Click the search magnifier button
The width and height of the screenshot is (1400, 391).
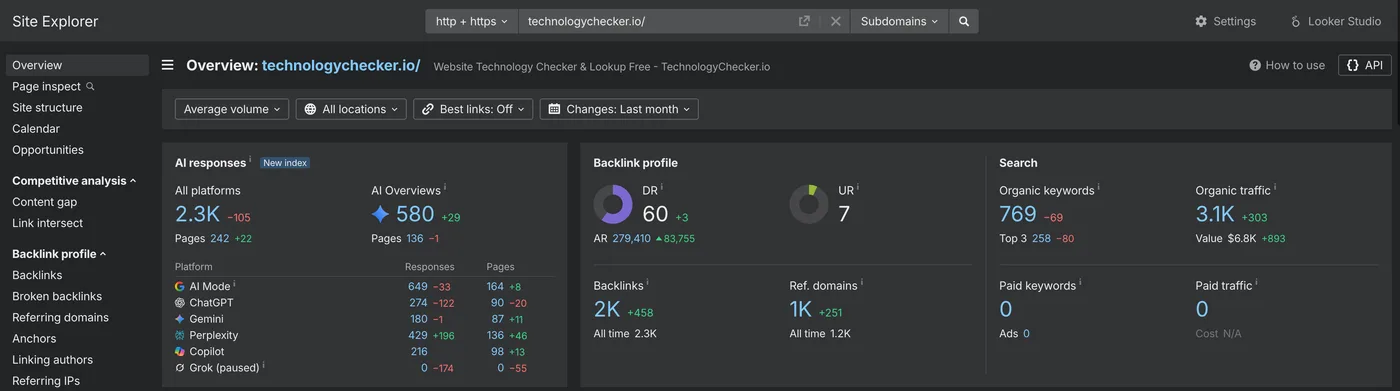pyautogui.click(x=964, y=21)
